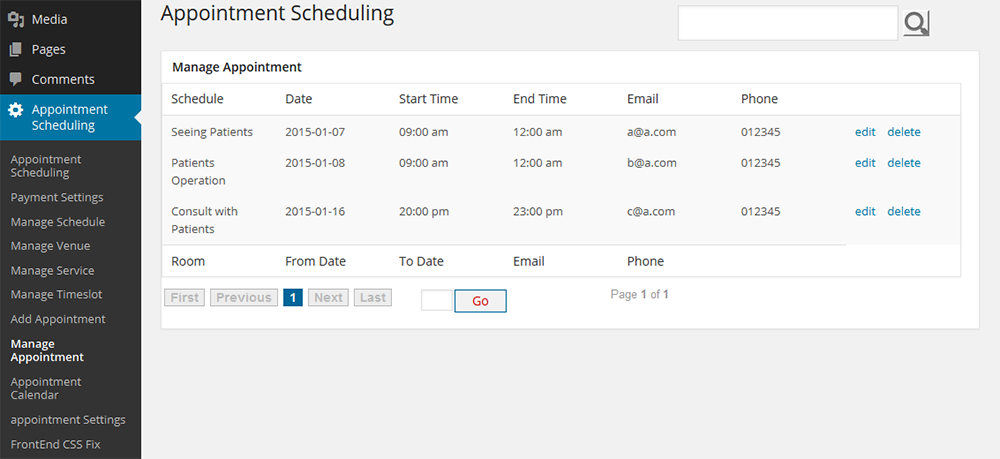Edit the Seeing Patients appointment
The height and width of the screenshot is (459, 1000).
click(865, 132)
